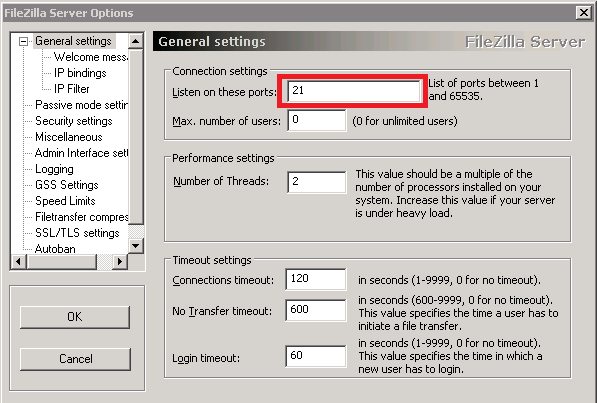597x403 pixels.
Task: Open the Welcome message page
Action: (x=91, y=57)
